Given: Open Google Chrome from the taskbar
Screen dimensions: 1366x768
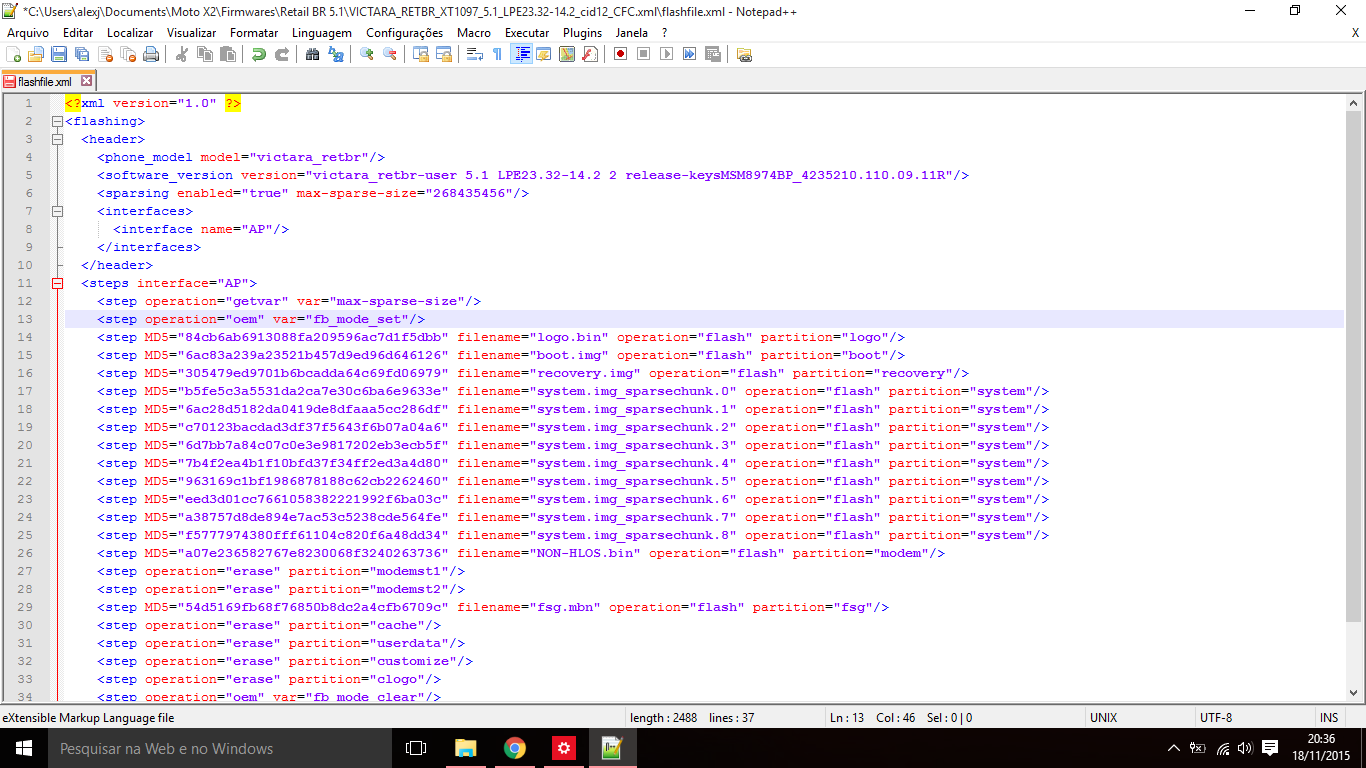Looking at the screenshot, I should pos(515,748).
